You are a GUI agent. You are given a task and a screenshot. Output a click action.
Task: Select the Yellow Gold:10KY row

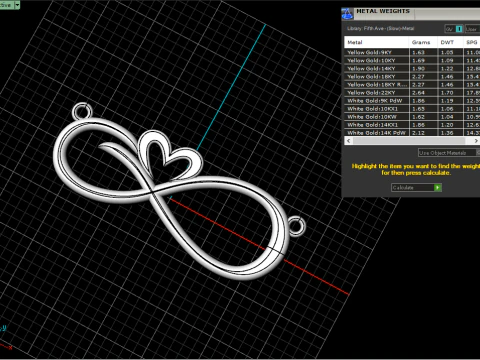[412, 60]
